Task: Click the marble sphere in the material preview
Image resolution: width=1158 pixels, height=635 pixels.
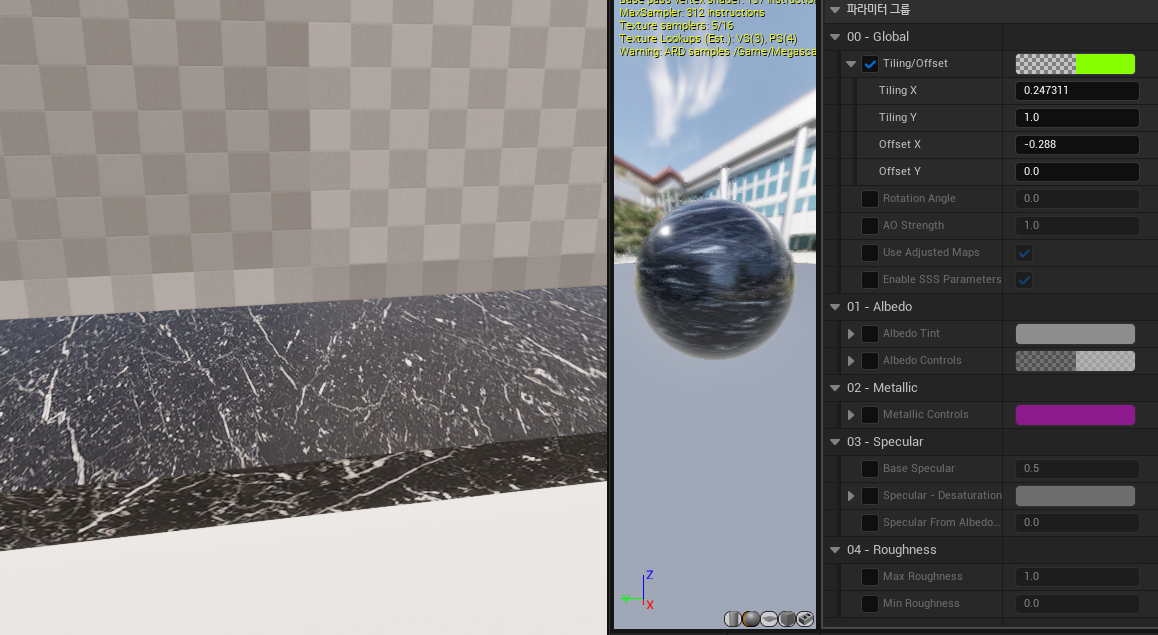Action: 715,279
